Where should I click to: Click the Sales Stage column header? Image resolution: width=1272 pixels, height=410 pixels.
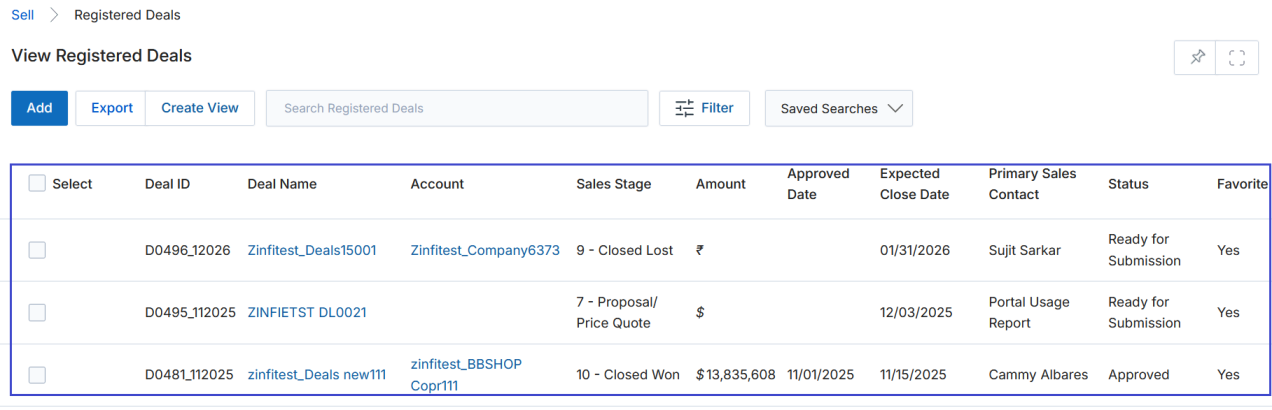613,184
